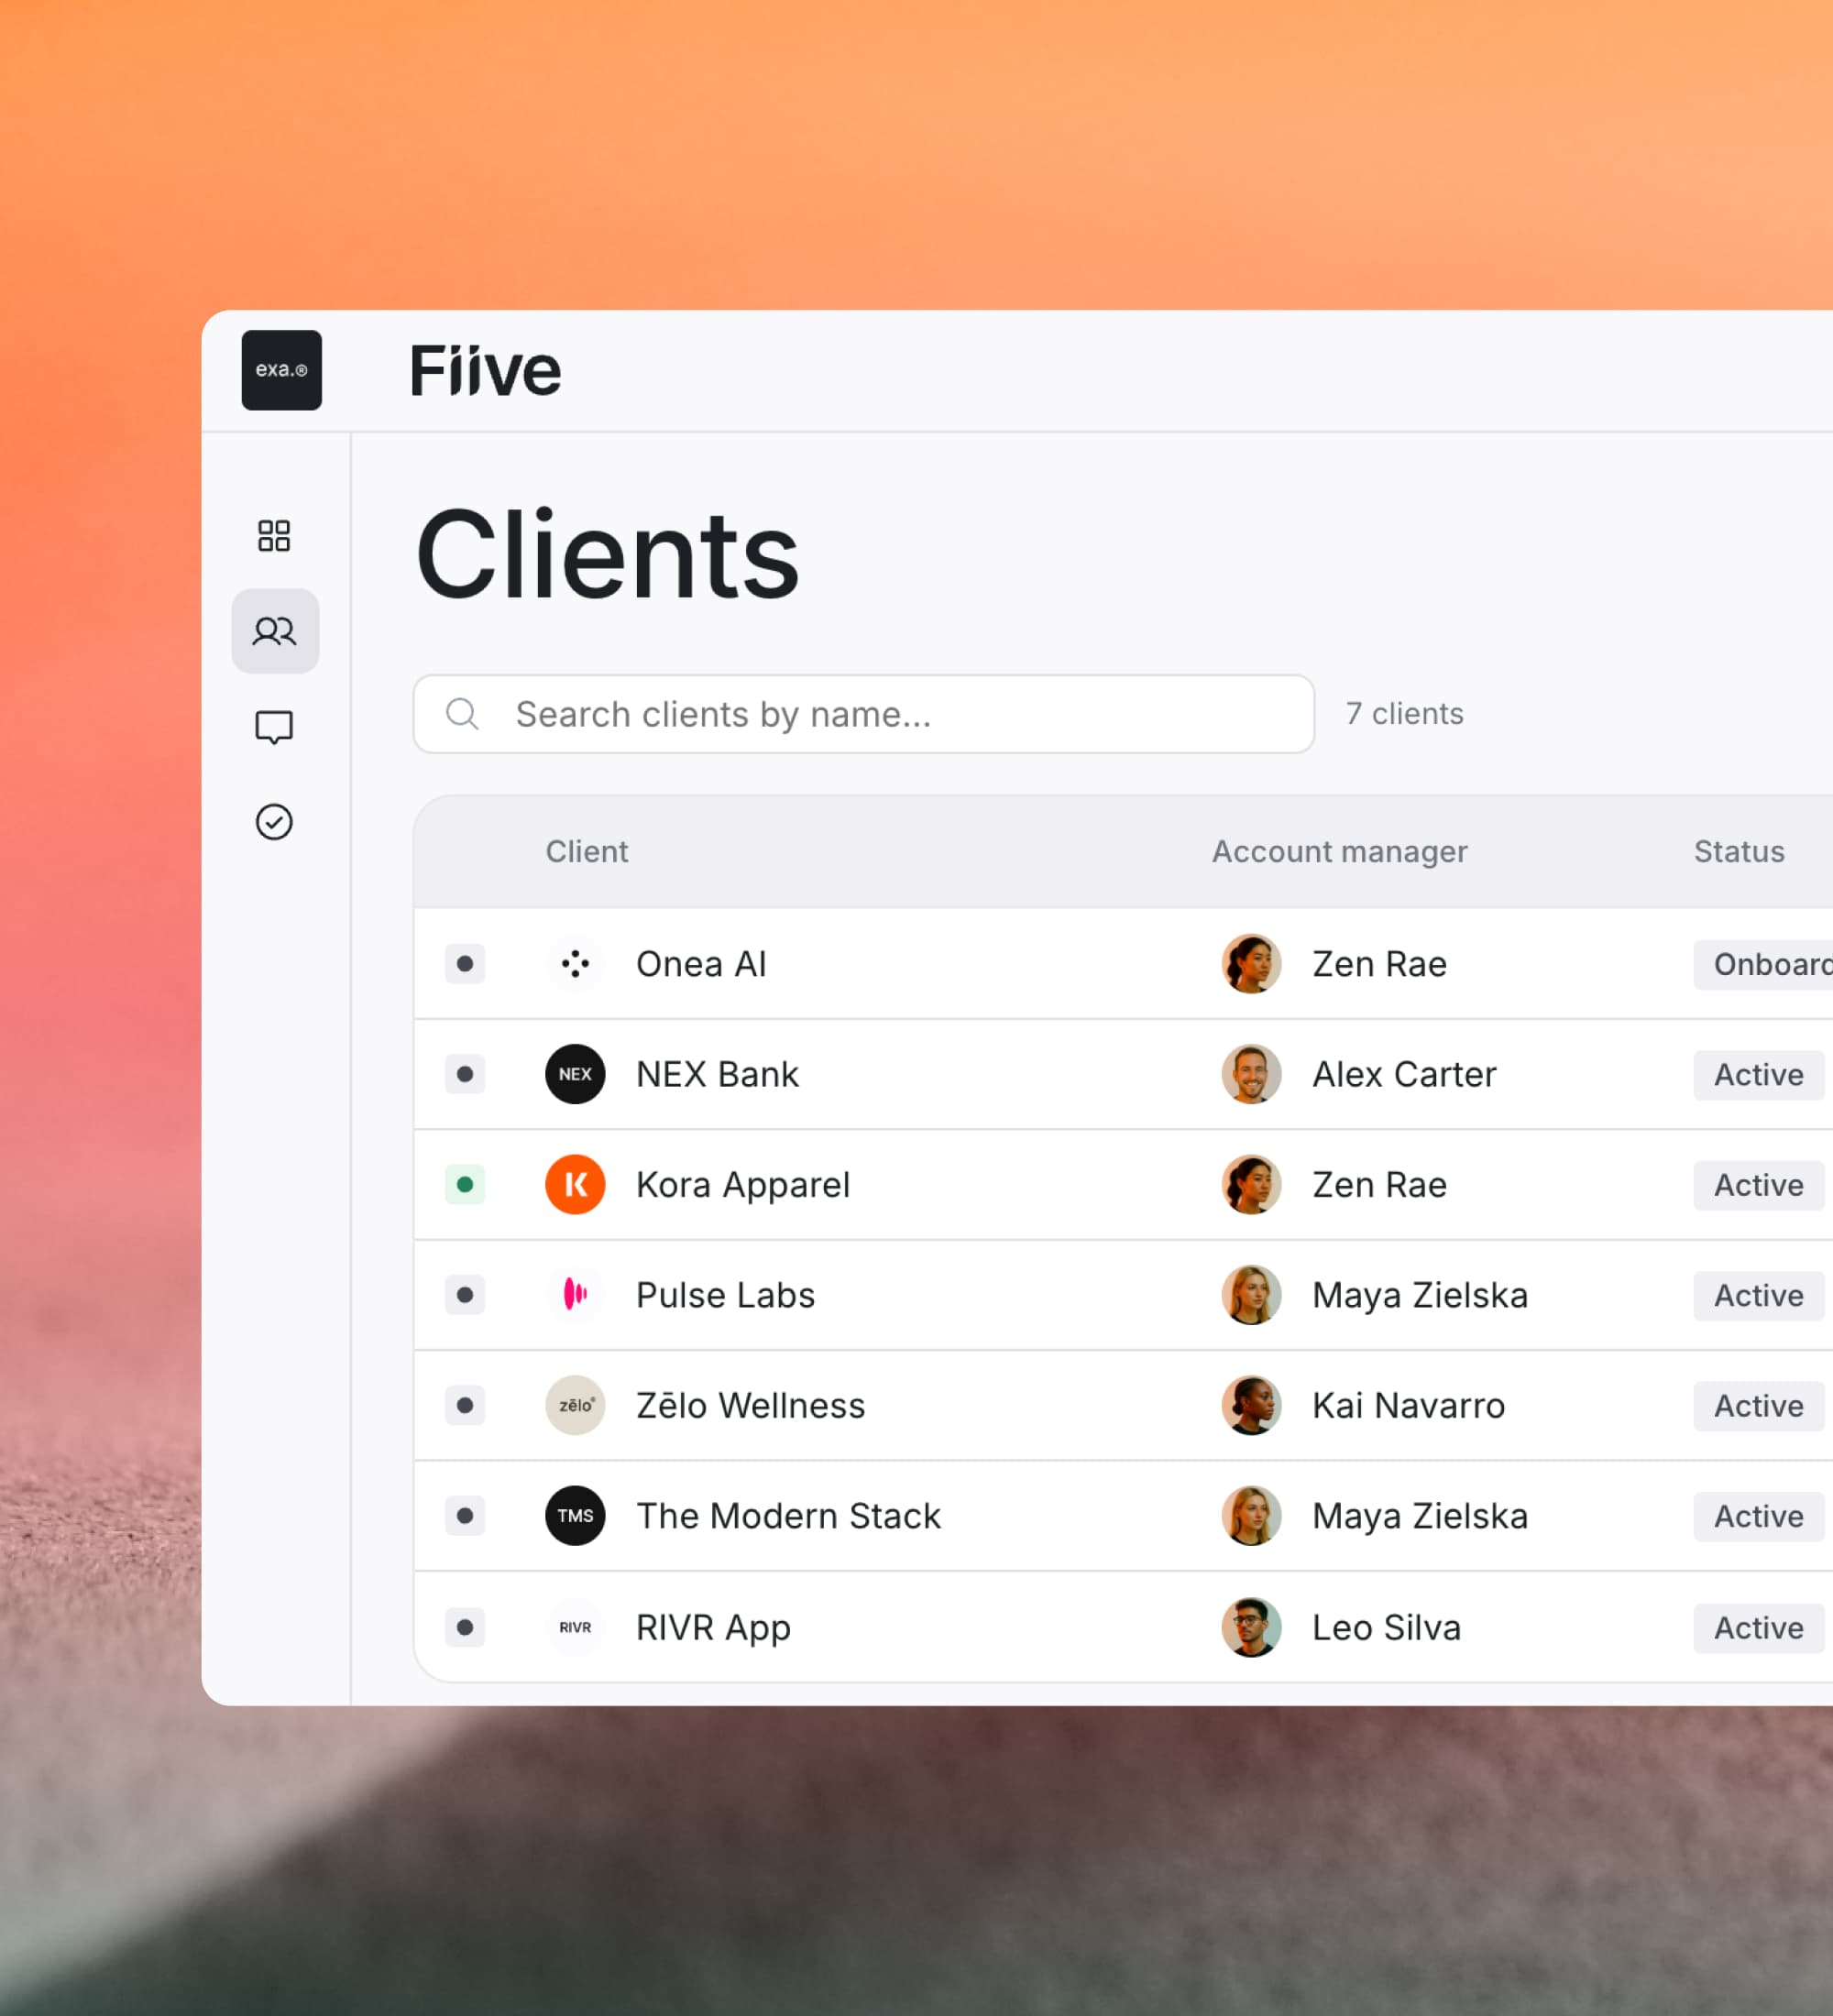Click the magnifying glass search icon
1833x2016 pixels.
point(462,714)
